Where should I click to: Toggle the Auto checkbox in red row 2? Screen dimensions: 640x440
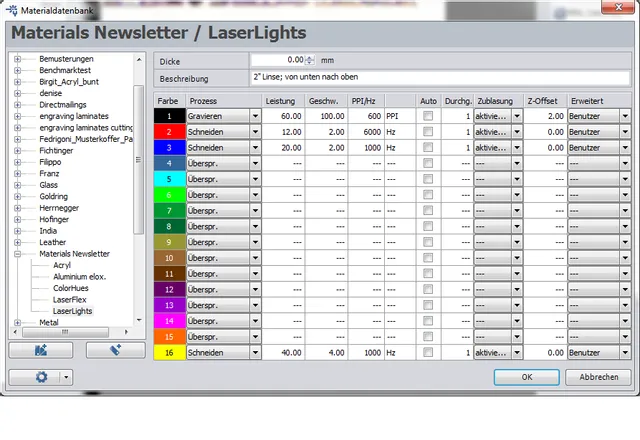coord(428,132)
